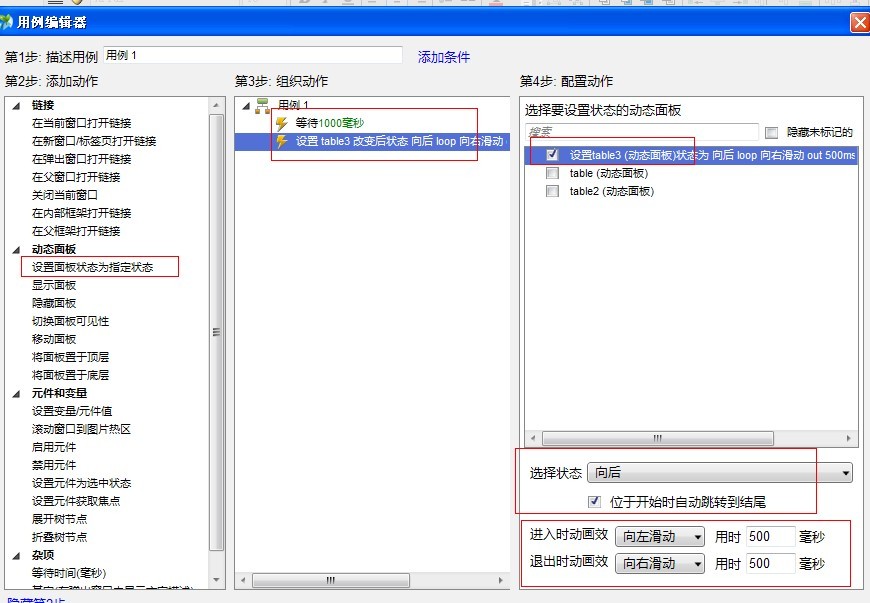The image size is (870, 603).
Task: Open the 退出时动画效 dropdown
Action: [x=660, y=564]
